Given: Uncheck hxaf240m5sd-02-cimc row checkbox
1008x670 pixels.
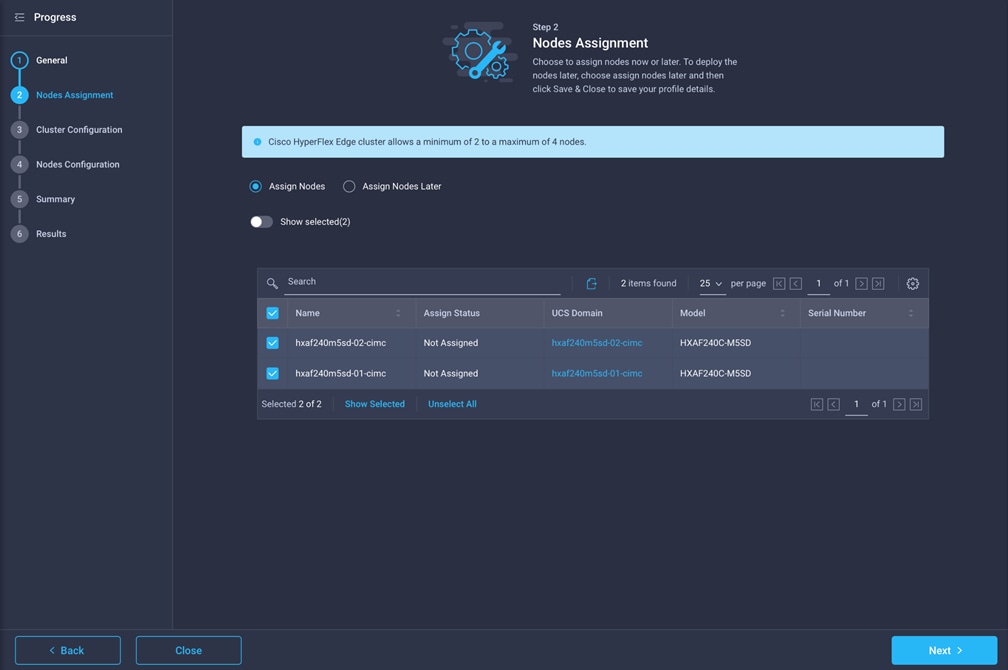Looking at the screenshot, I should (x=273, y=343).
